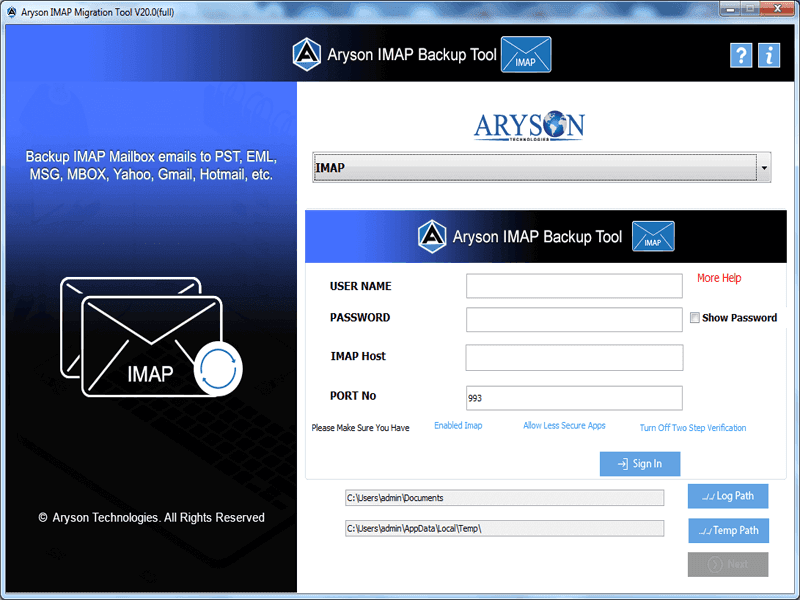The width and height of the screenshot is (800, 600).
Task: Click the Allow Less Secure Apps link
Action: tap(564, 425)
